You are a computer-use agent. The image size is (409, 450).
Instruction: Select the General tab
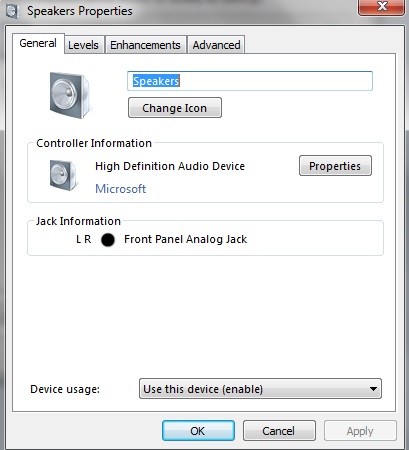point(38,43)
